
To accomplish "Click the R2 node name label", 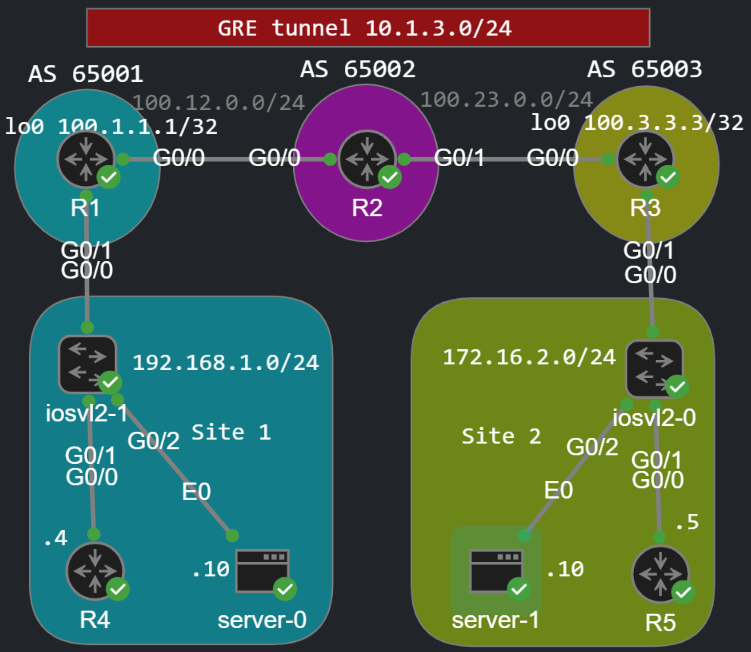I will click(x=367, y=208).
